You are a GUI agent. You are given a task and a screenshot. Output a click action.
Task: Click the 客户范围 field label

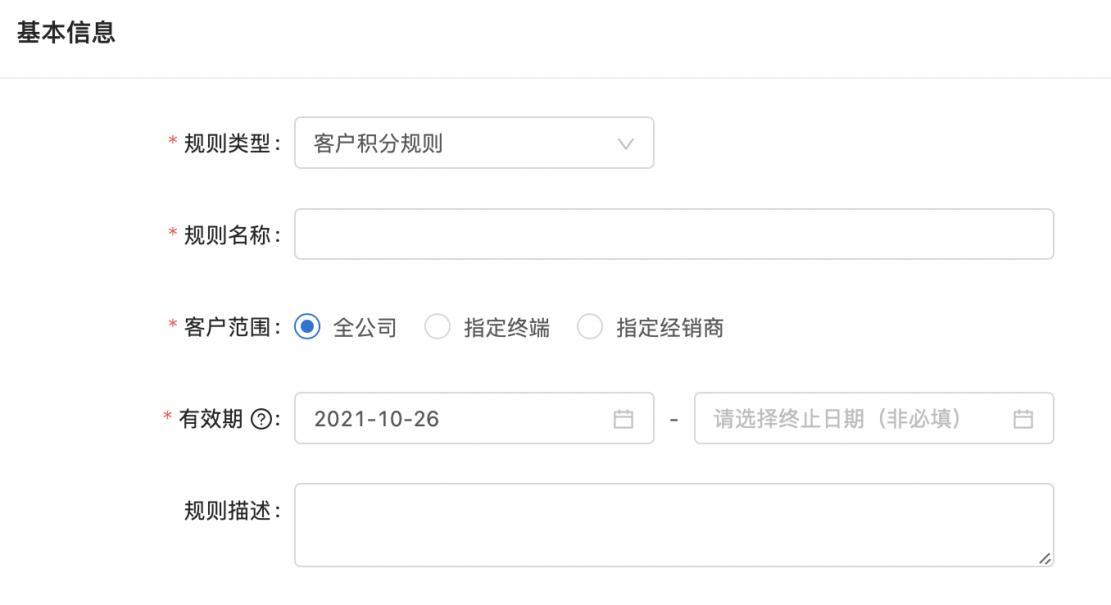(227, 327)
